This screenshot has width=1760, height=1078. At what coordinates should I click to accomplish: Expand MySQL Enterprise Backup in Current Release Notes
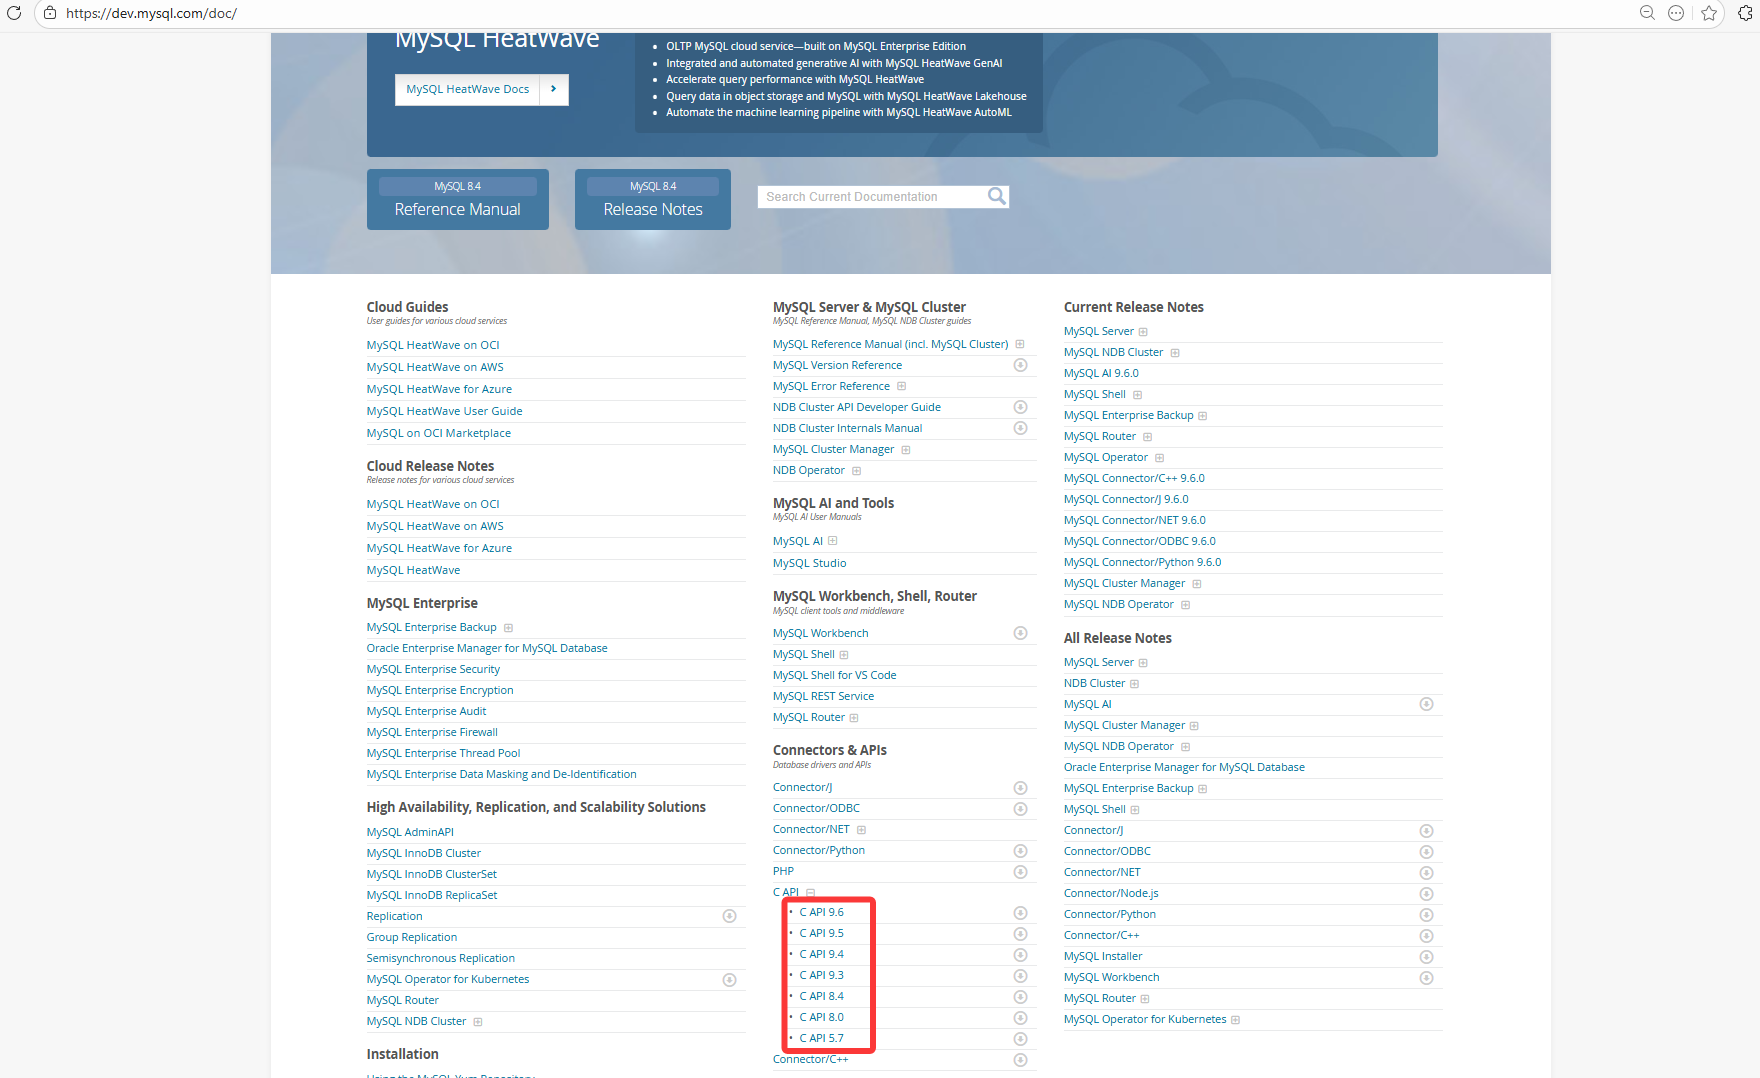(x=1202, y=416)
